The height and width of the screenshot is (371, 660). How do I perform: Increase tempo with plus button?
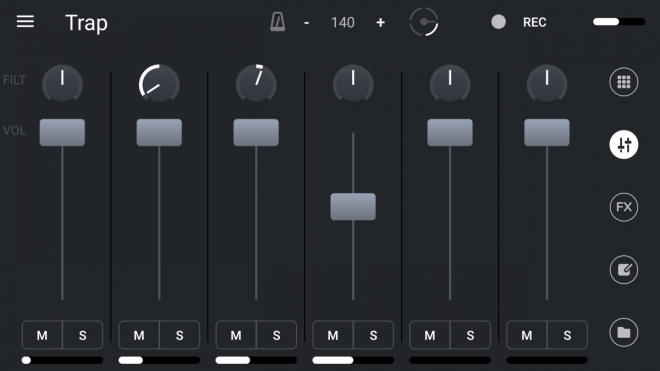pos(381,22)
